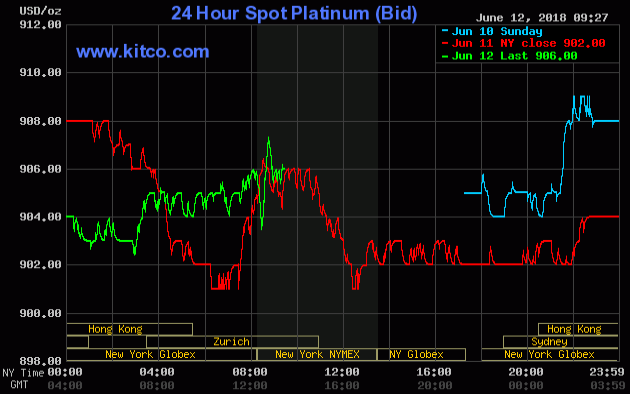This screenshot has height=394, width=630.
Task: Click the right Hong Kong market session bar
Action: coord(578,329)
